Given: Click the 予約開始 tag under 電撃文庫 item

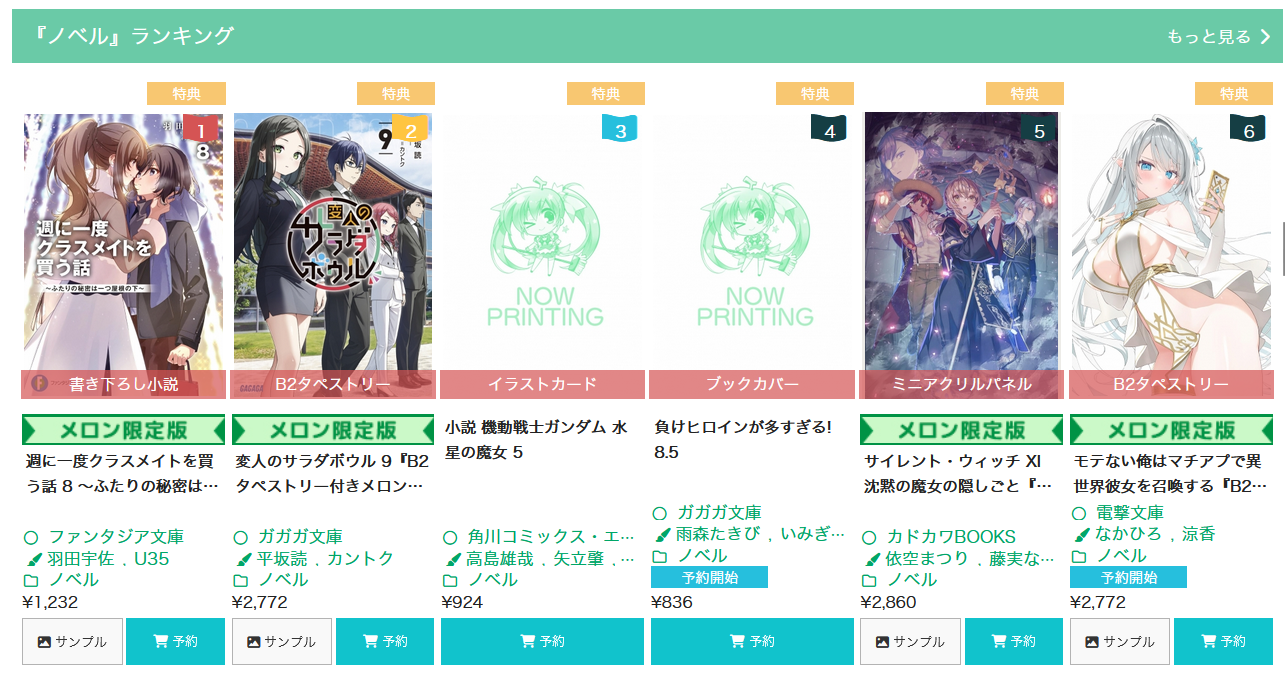Looking at the screenshot, I should pos(1128,577).
